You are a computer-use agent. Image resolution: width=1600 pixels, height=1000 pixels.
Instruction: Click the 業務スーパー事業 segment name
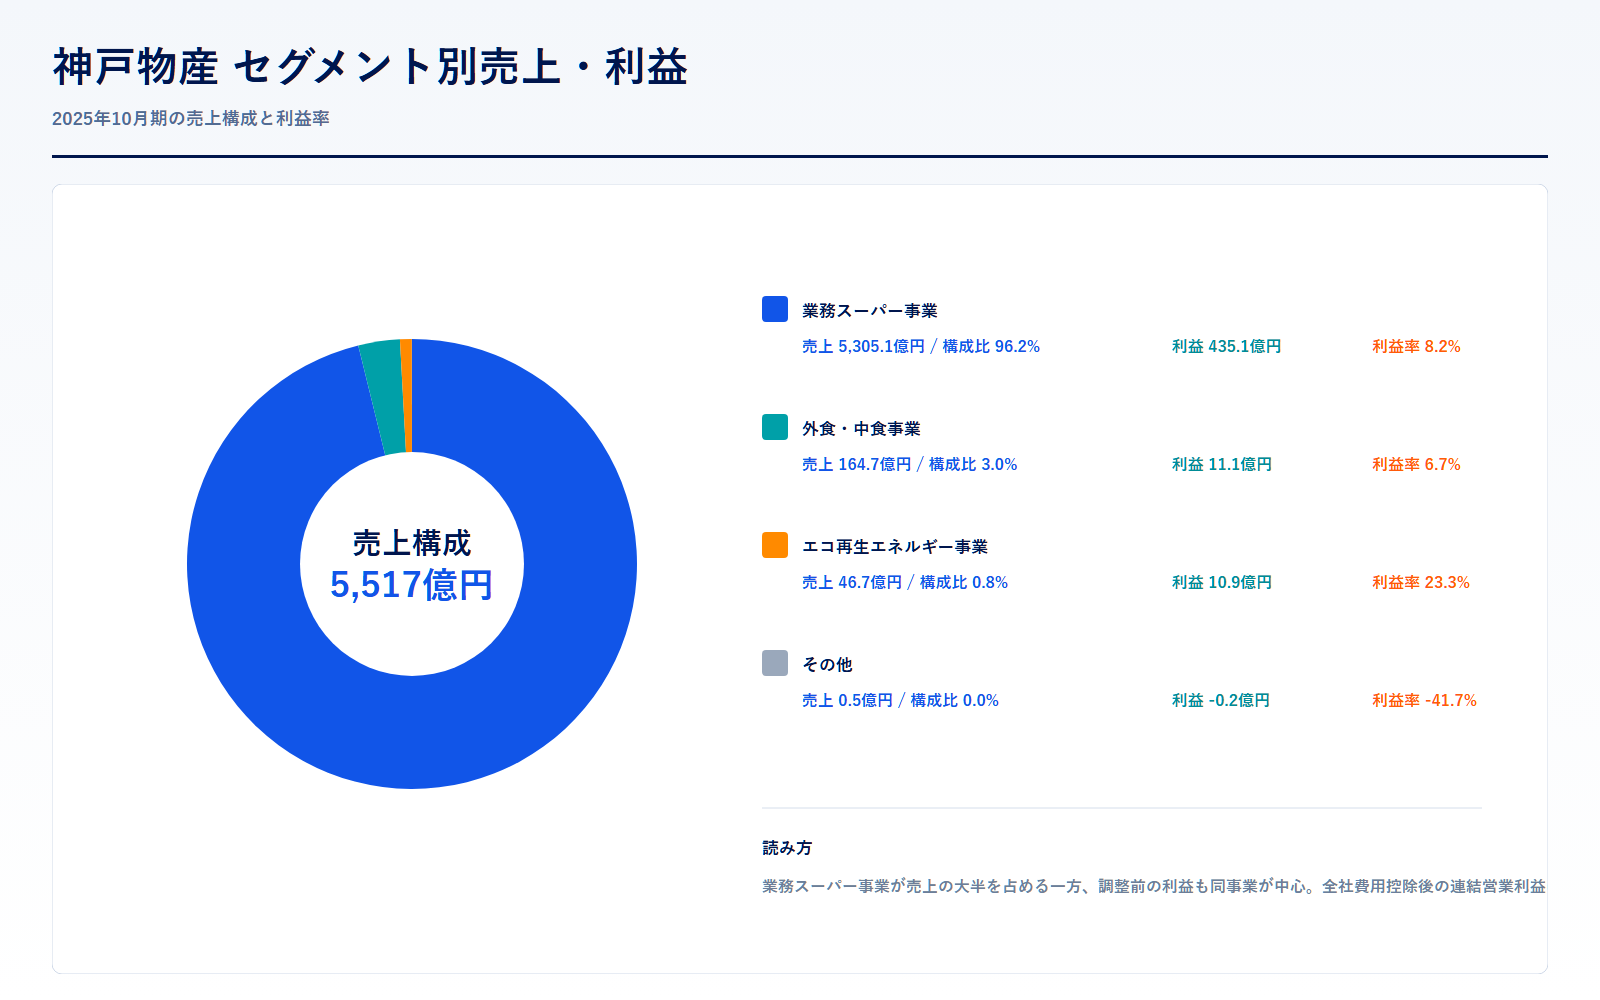pos(870,311)
